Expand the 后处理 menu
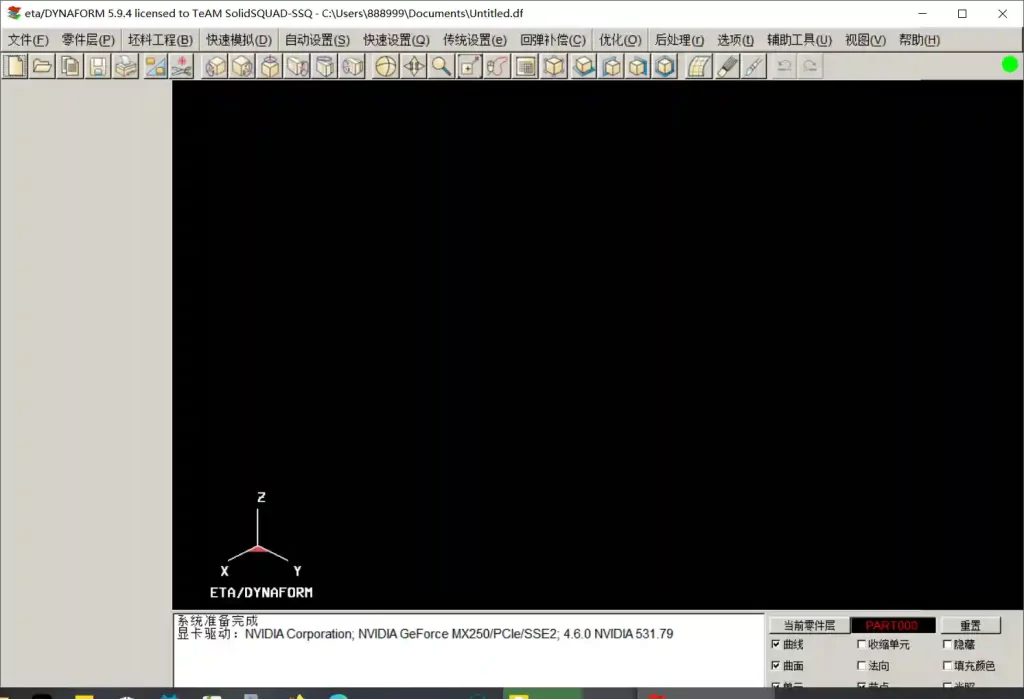This screenshot has height=699, width=1024. [679, 40]
